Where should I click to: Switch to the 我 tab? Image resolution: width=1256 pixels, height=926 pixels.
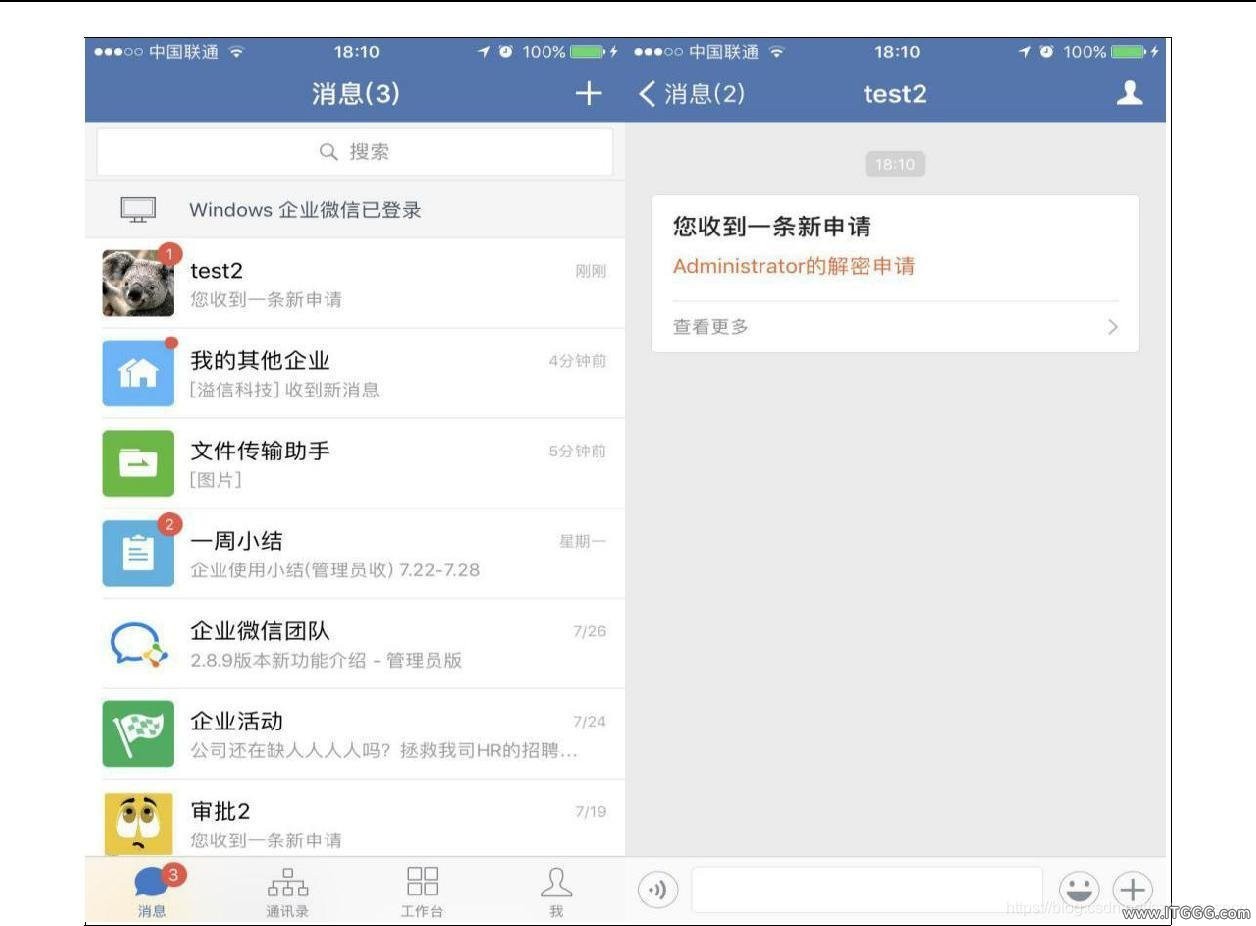556,892
